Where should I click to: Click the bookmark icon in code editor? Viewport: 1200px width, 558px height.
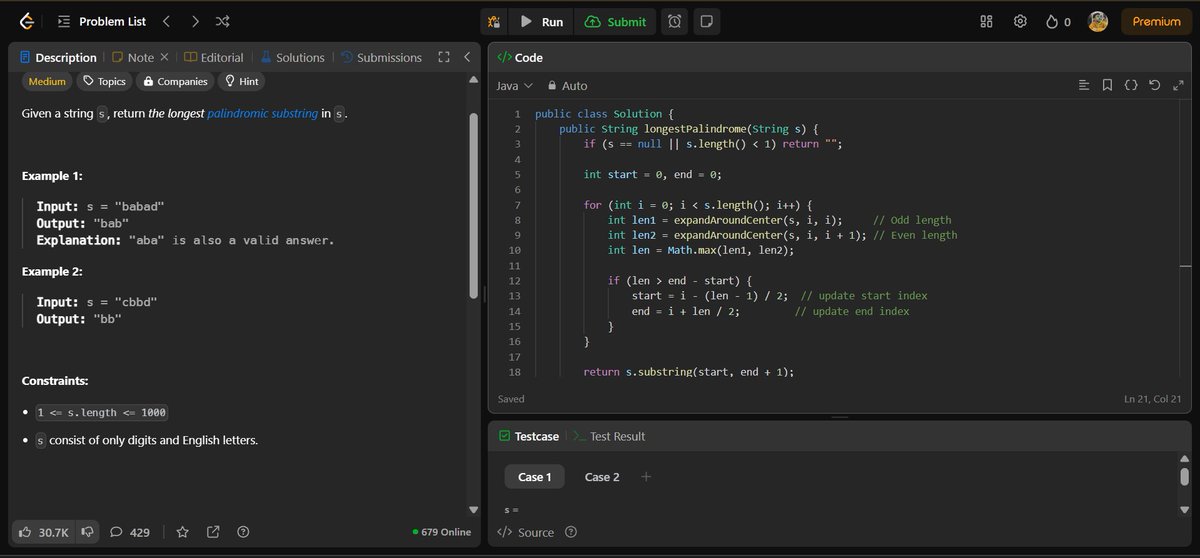1107,86
